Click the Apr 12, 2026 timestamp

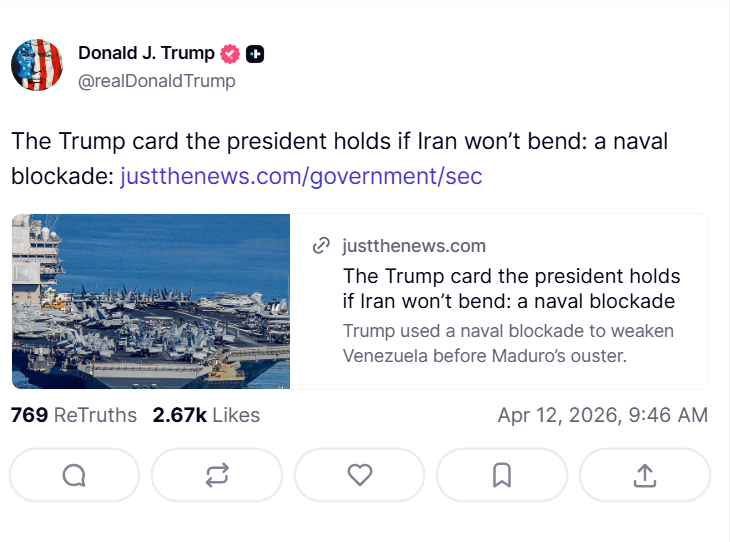coord(602,415)
